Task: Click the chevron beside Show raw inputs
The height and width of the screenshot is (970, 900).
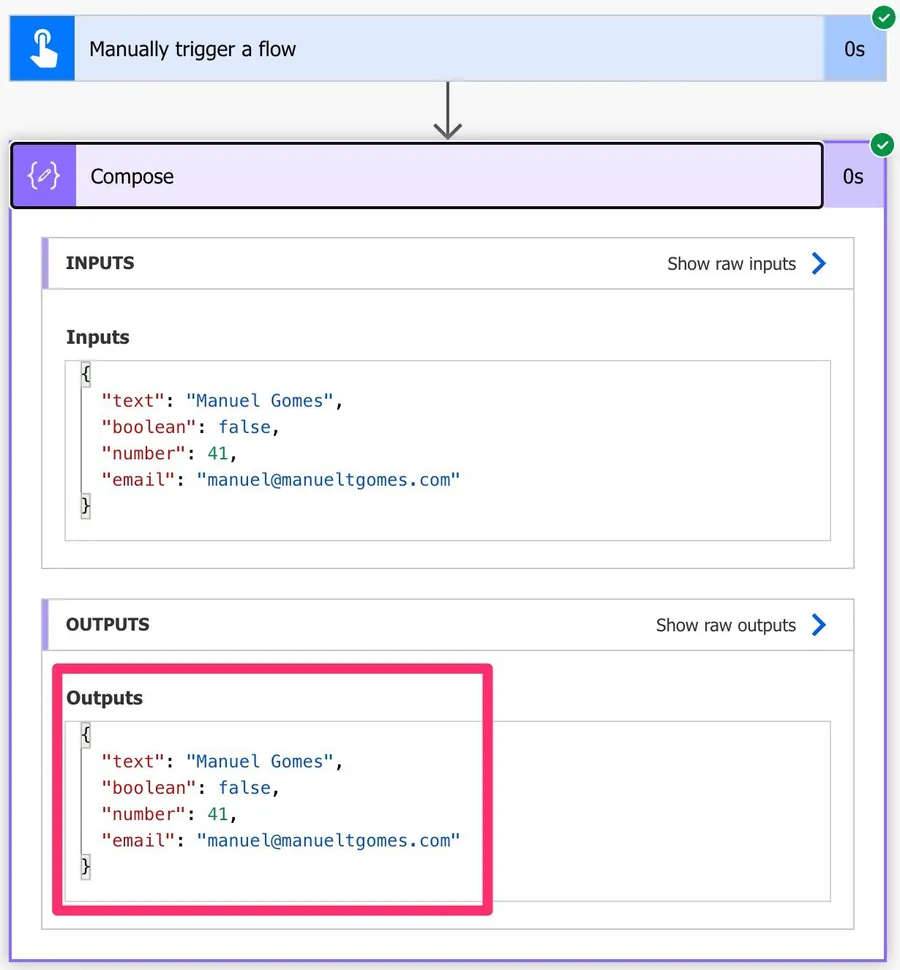Action: click(x=819, y=264)
